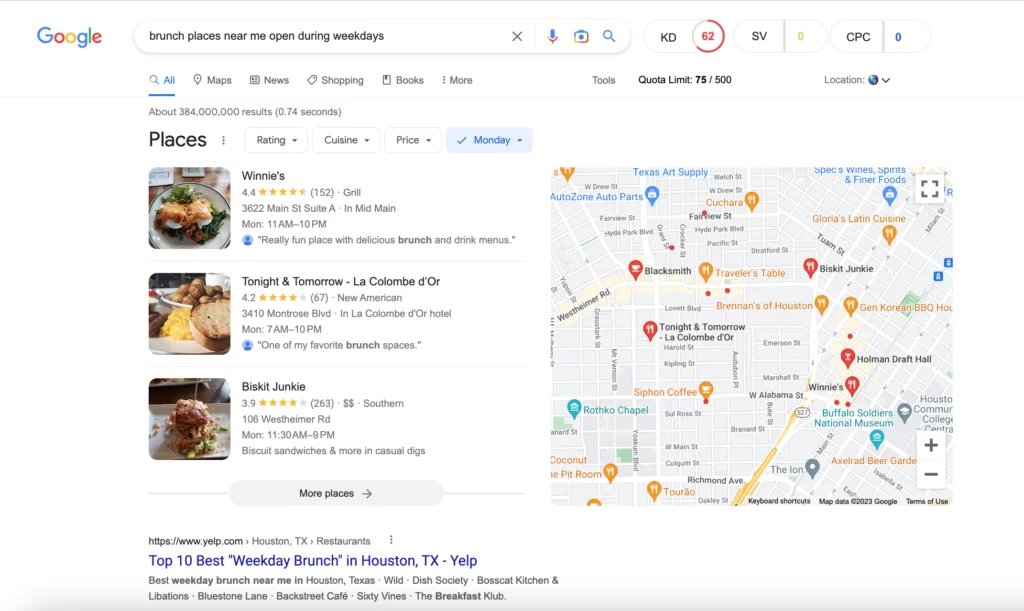
Task: Click the Spec's Wines shopping map pin
Action: [889, 194]
